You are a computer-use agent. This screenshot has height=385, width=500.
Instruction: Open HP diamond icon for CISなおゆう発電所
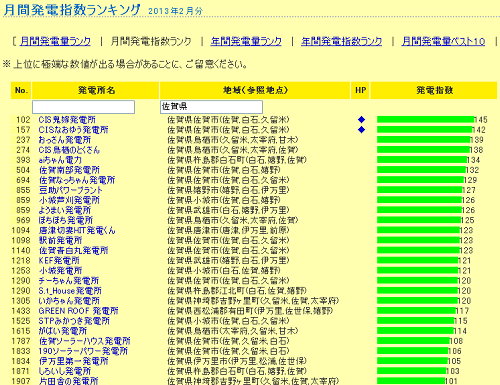(x=361, y=130)
